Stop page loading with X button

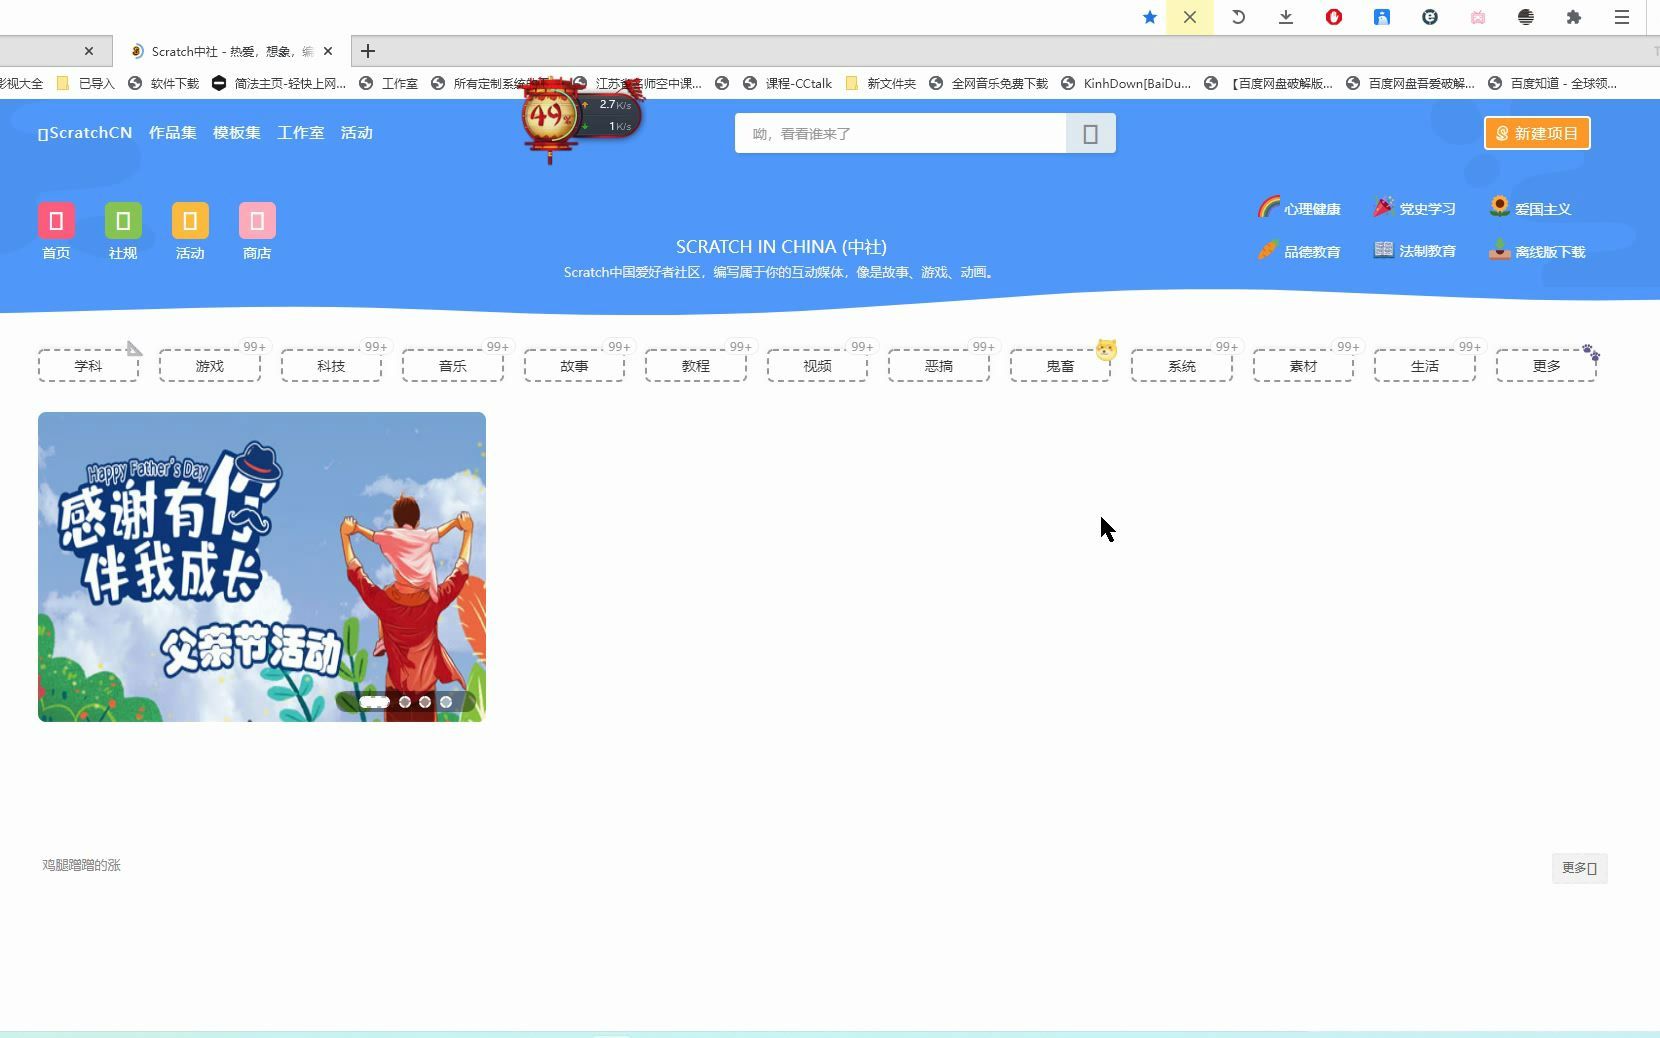[x=1190, y=17]
